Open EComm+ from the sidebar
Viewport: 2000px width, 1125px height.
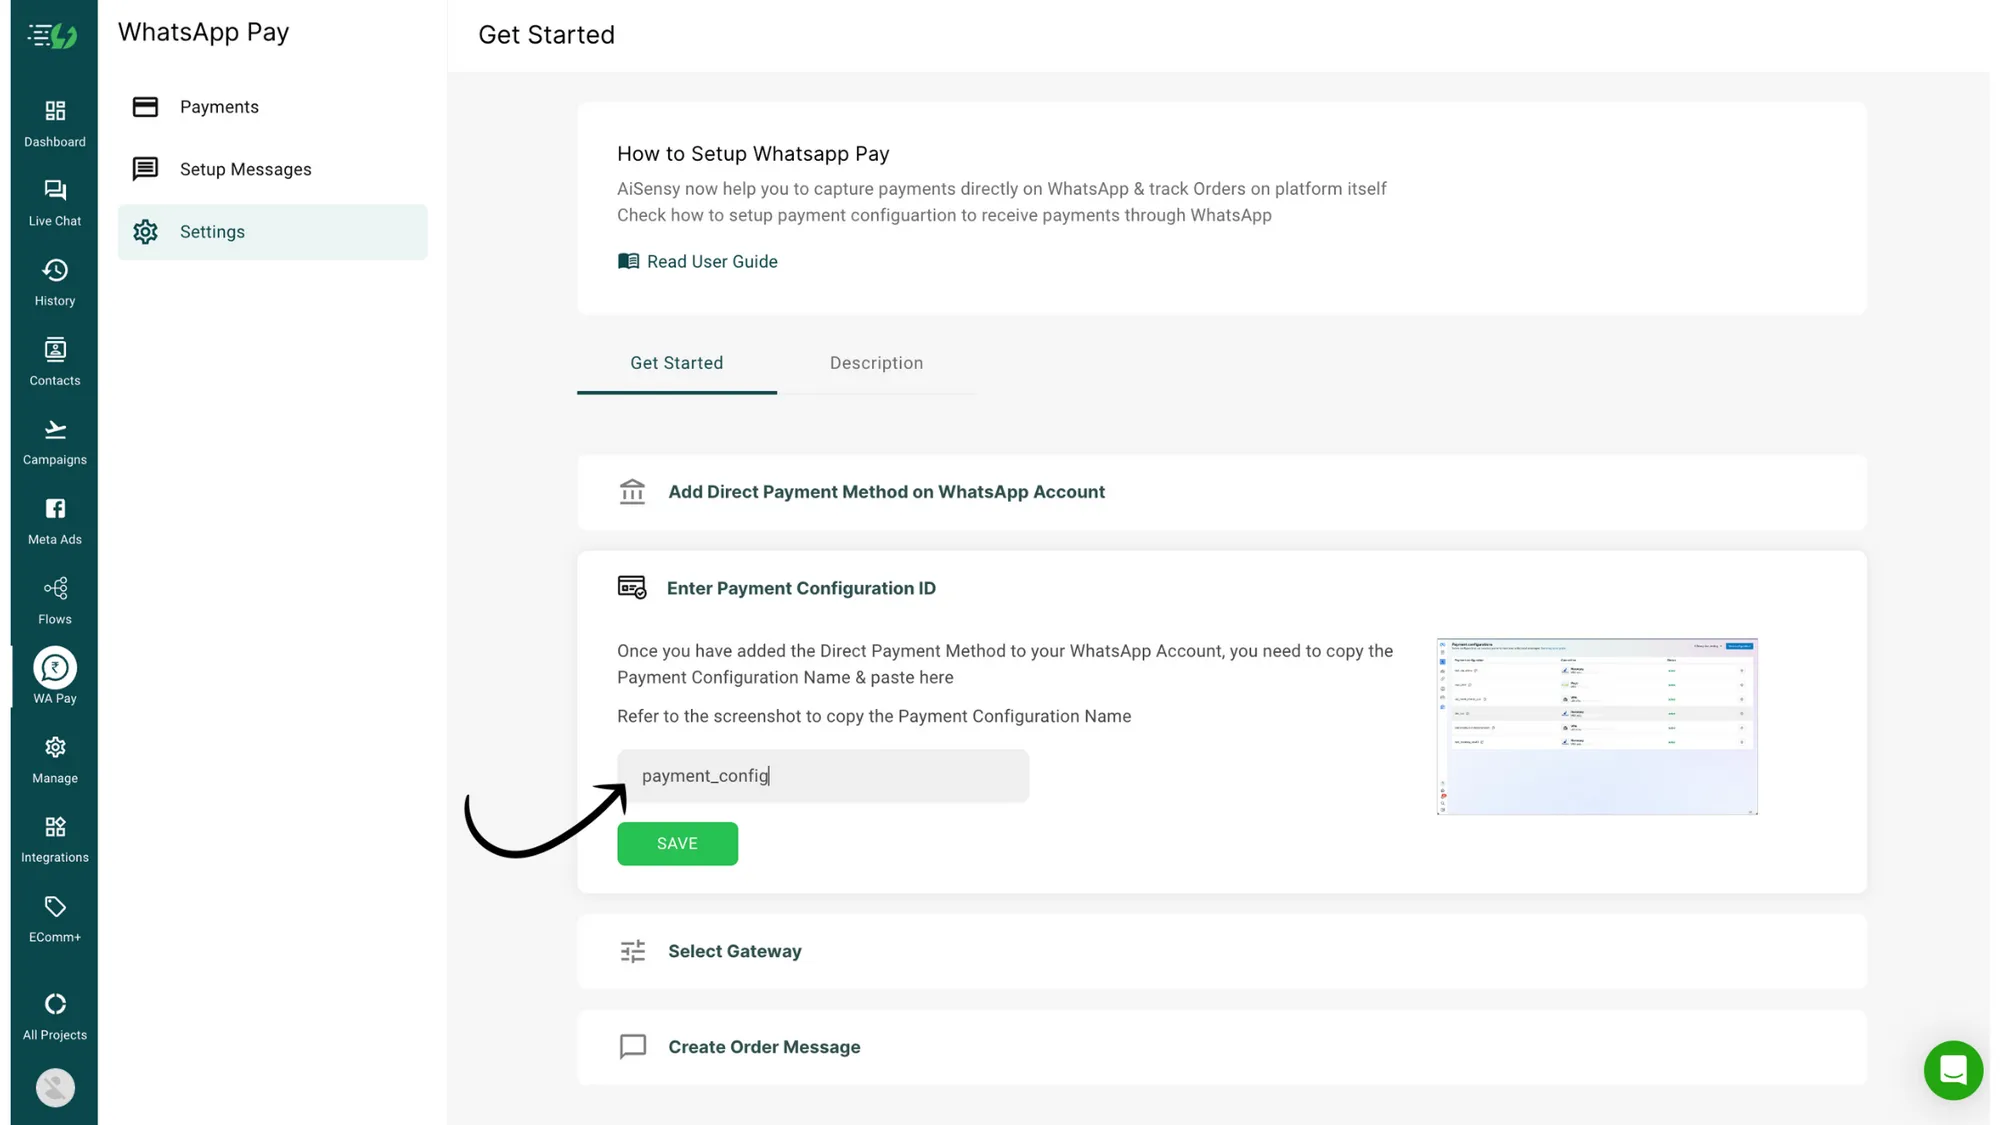click(54, 917)
